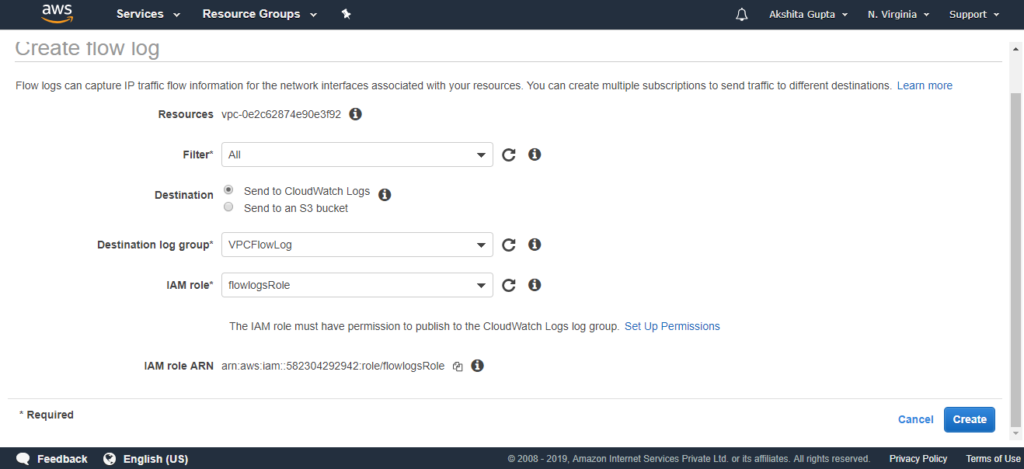Show info next to Resources VPC ID
Image resolution: width=1024 pixels, height=469 pixels.
click(x=355, y=114)
